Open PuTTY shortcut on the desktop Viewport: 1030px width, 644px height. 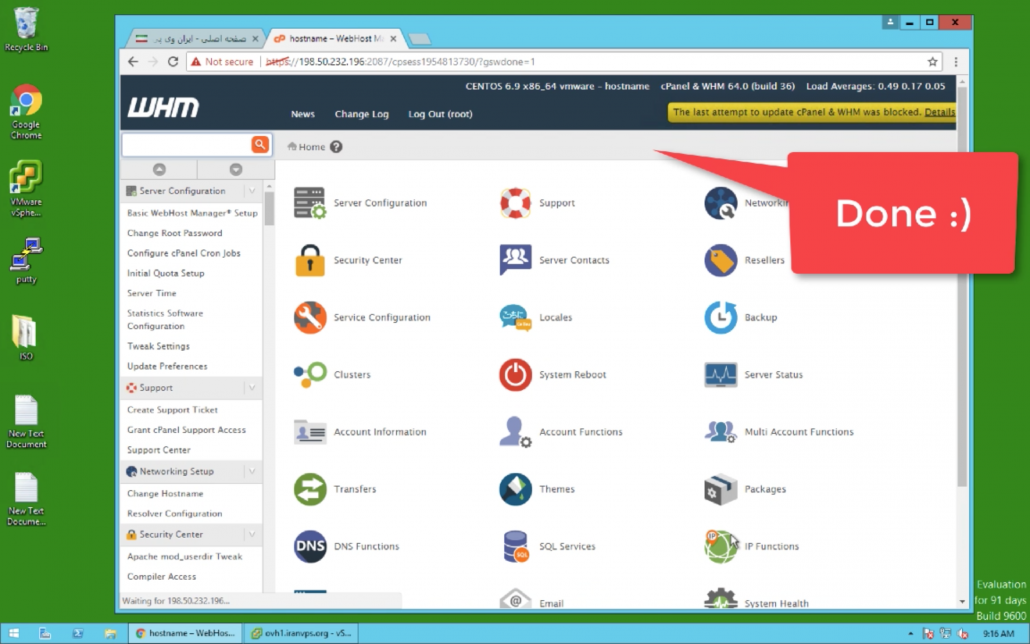[x=26, y=260]
